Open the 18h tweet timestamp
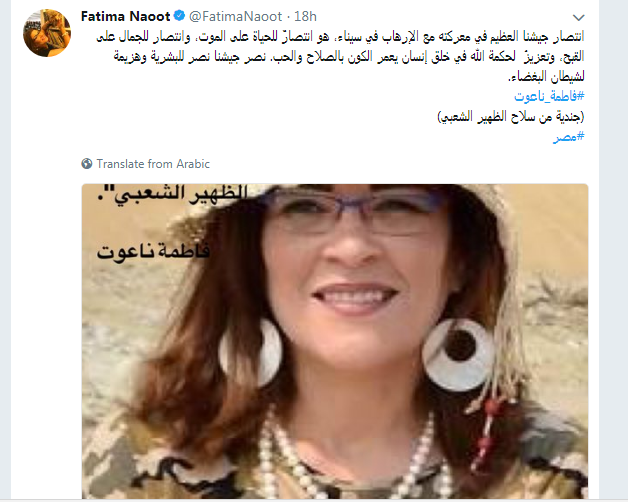 305,16
